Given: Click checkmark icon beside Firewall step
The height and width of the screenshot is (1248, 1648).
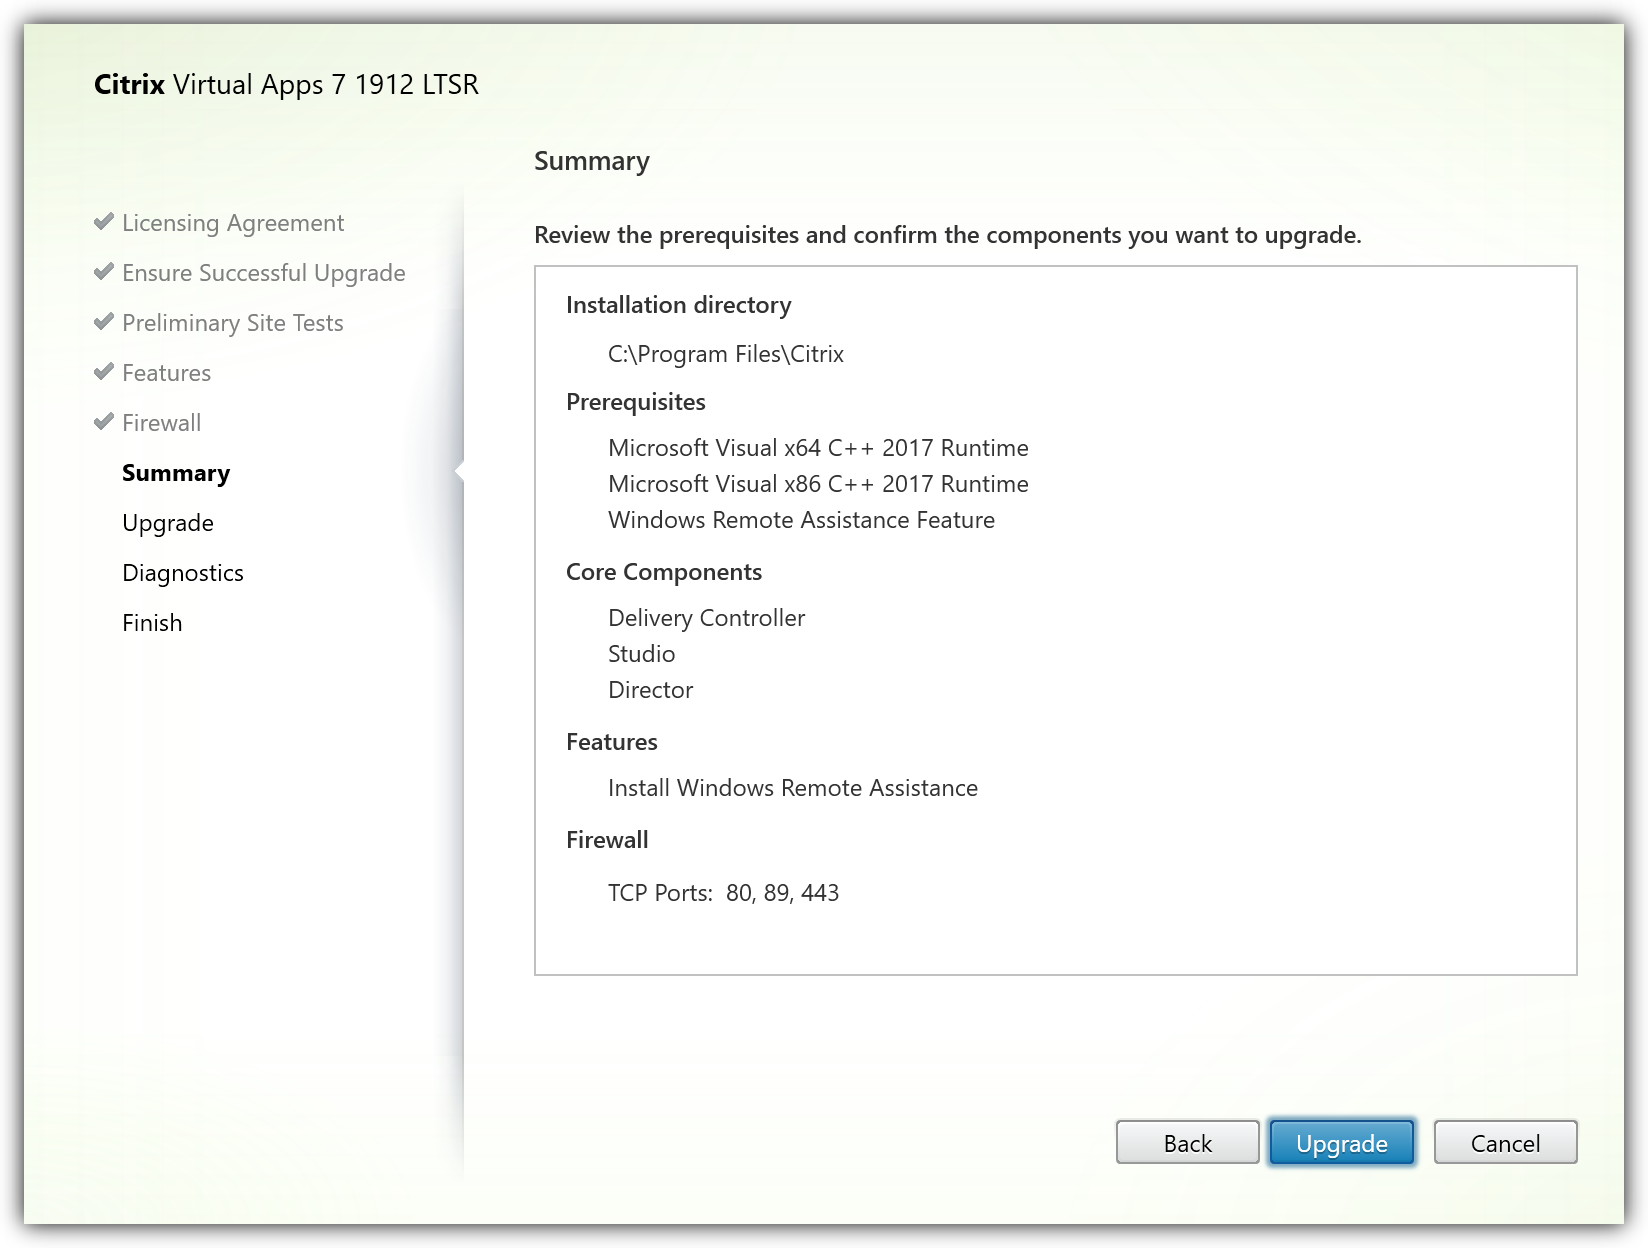Looking at the screenshot, I should 103,422.
